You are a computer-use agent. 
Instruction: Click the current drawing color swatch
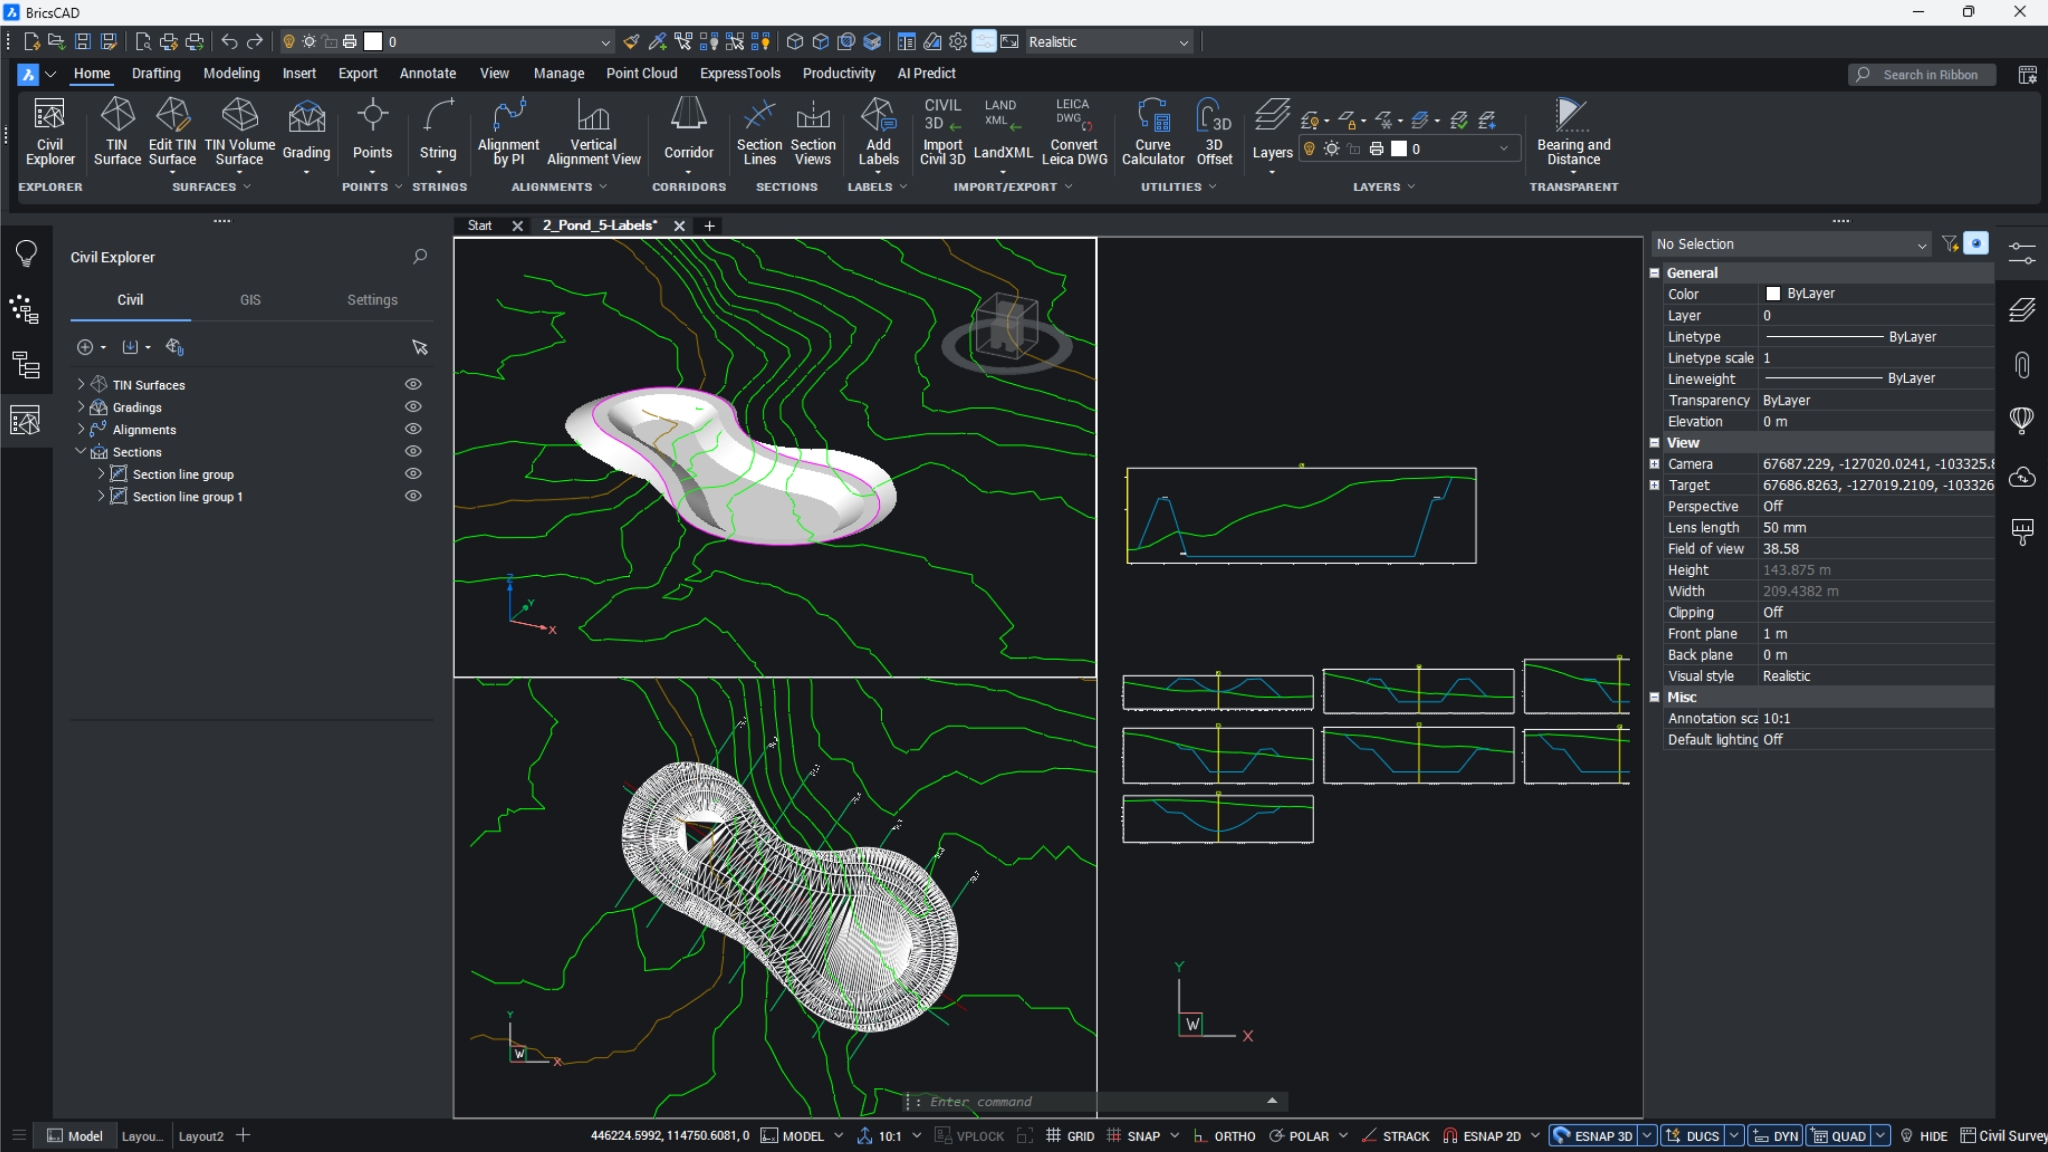373,41
